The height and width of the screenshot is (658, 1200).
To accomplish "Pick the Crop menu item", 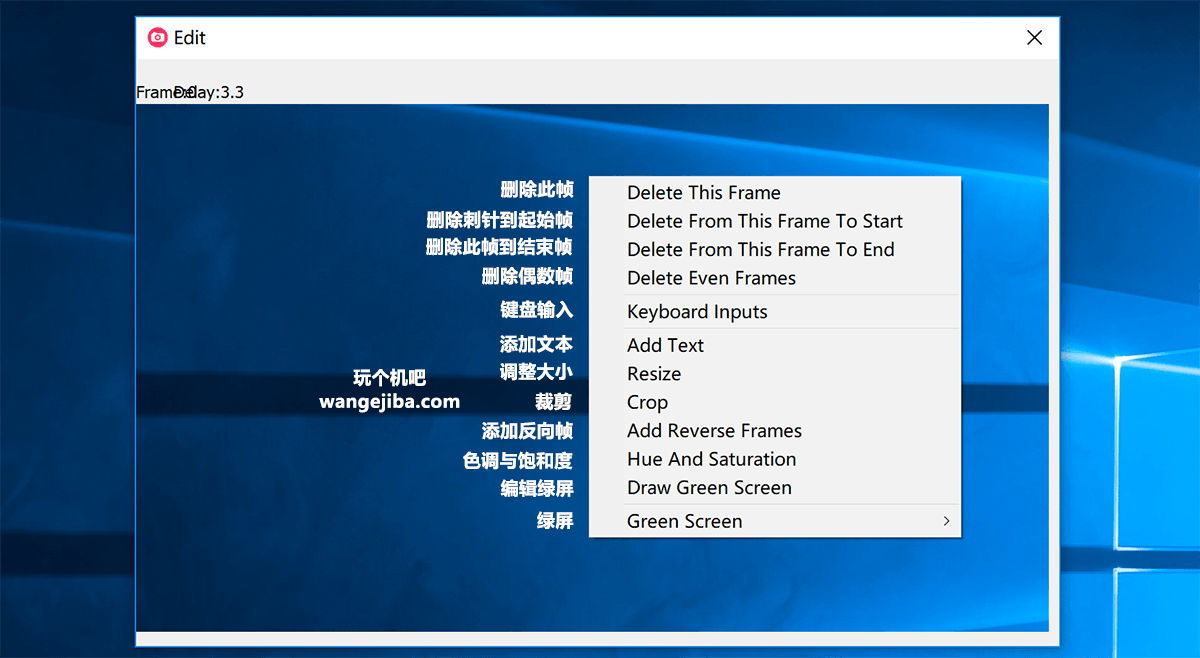I will [x=647, y=402].
